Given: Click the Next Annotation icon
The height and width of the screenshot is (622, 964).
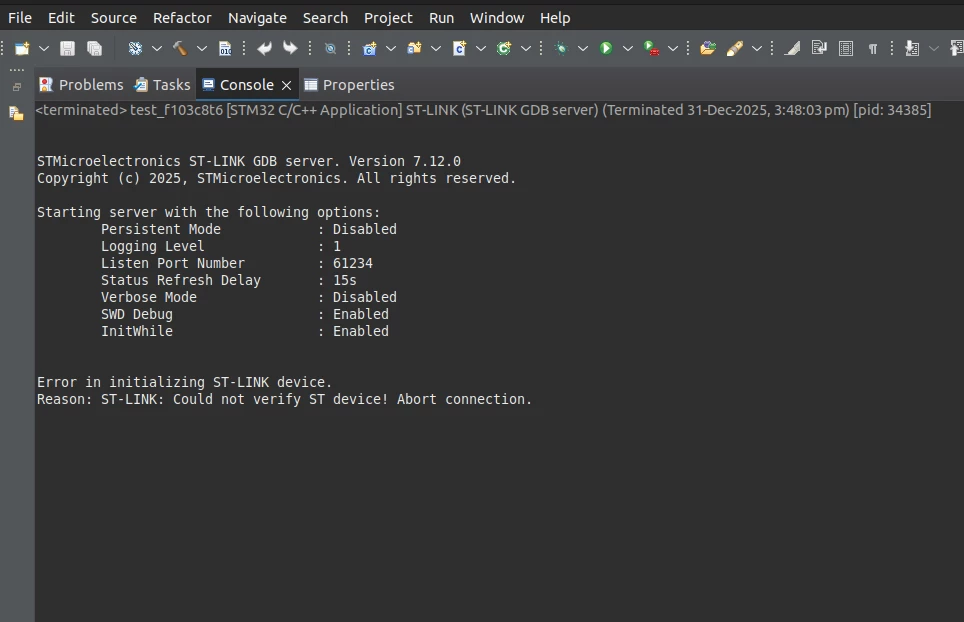Looking at the screenshot, I should (x=912, y=49).
